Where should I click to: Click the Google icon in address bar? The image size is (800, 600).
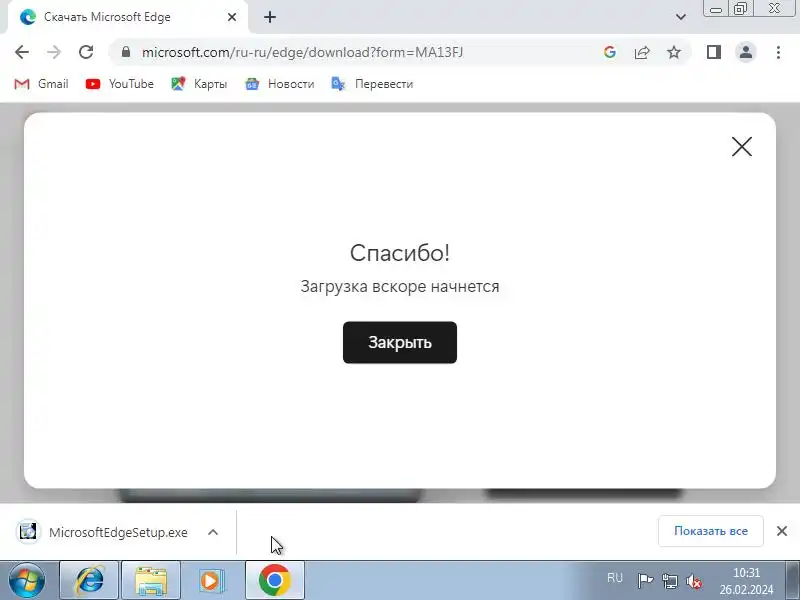(610, 52)
